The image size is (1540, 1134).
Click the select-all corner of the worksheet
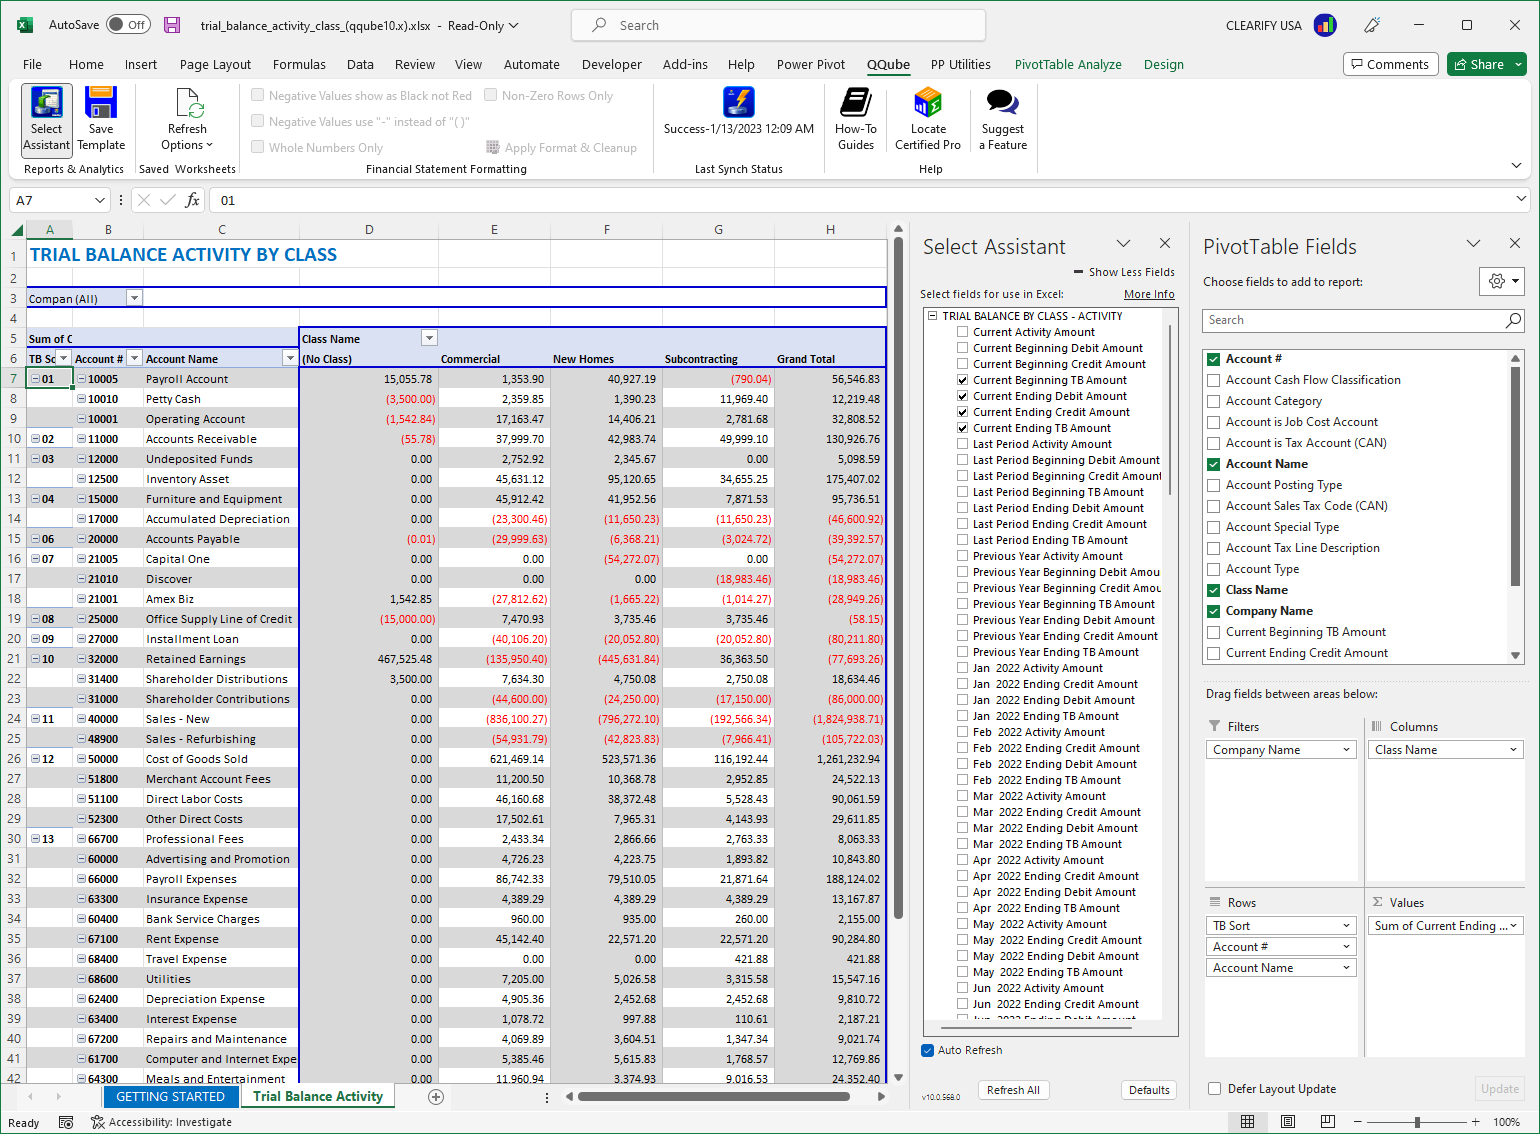(x=15, y=229)
